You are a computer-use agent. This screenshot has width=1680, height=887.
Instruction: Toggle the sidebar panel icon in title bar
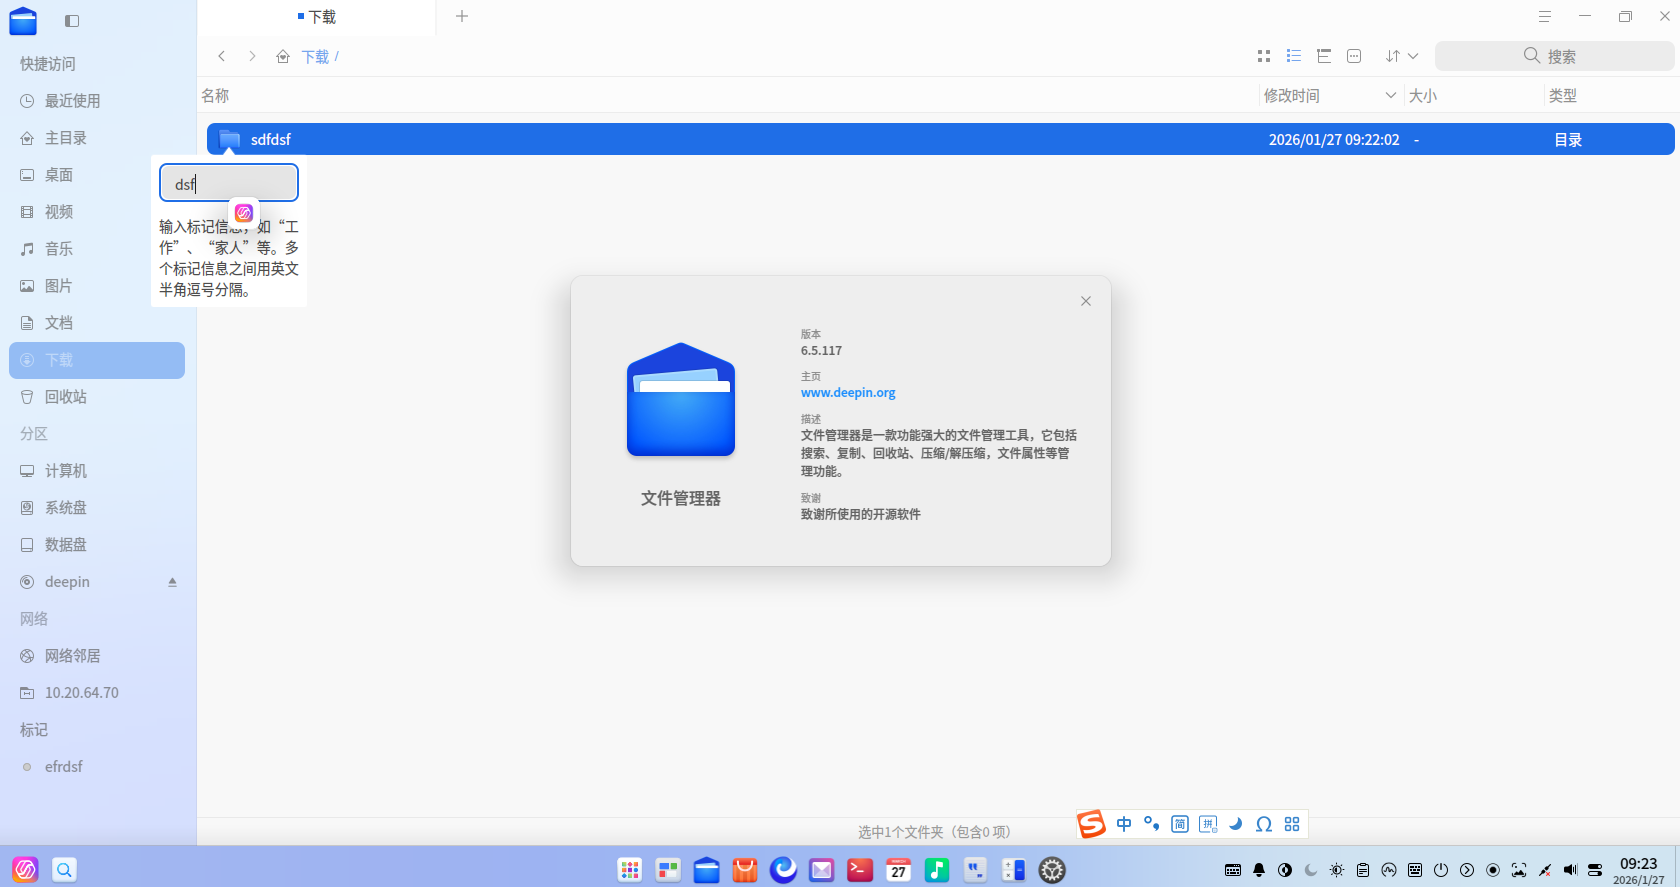[72, 21]
